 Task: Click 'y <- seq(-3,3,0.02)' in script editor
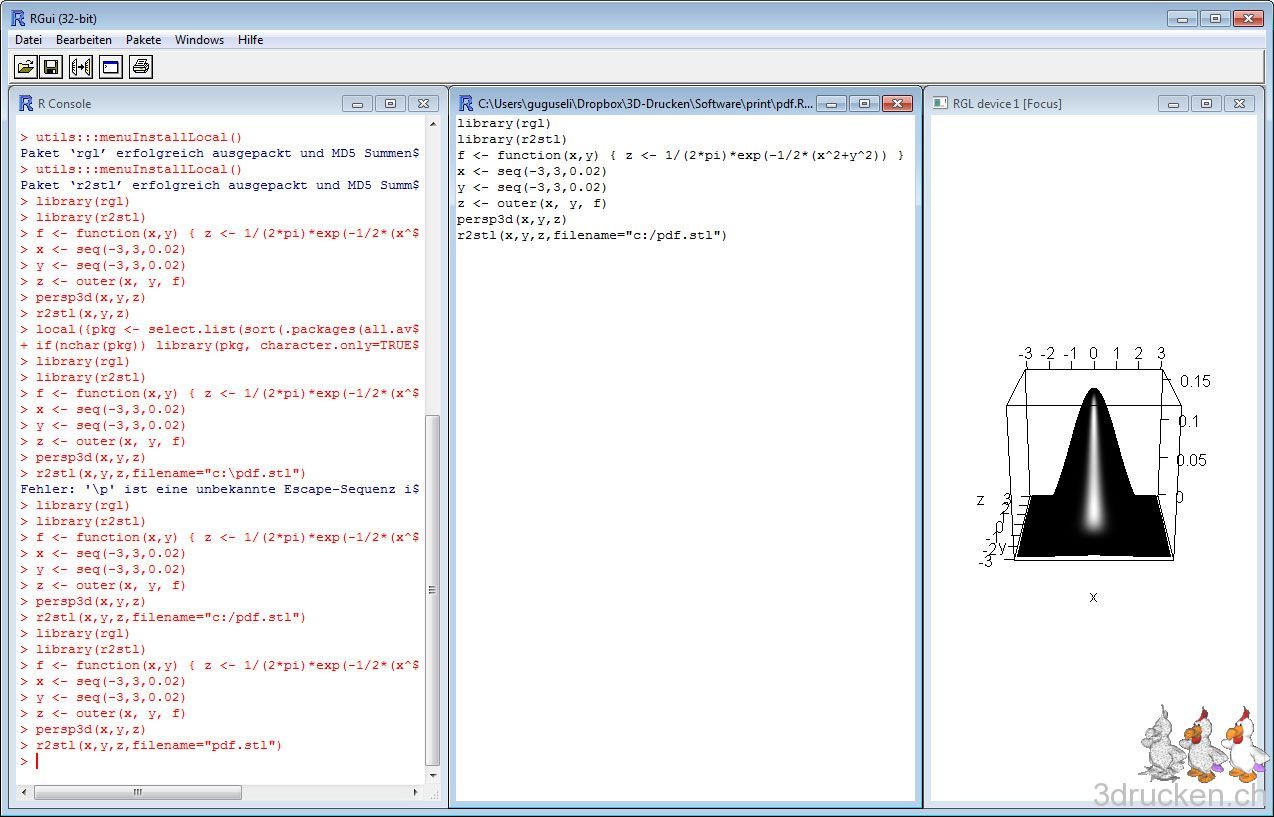coord(532,187)
